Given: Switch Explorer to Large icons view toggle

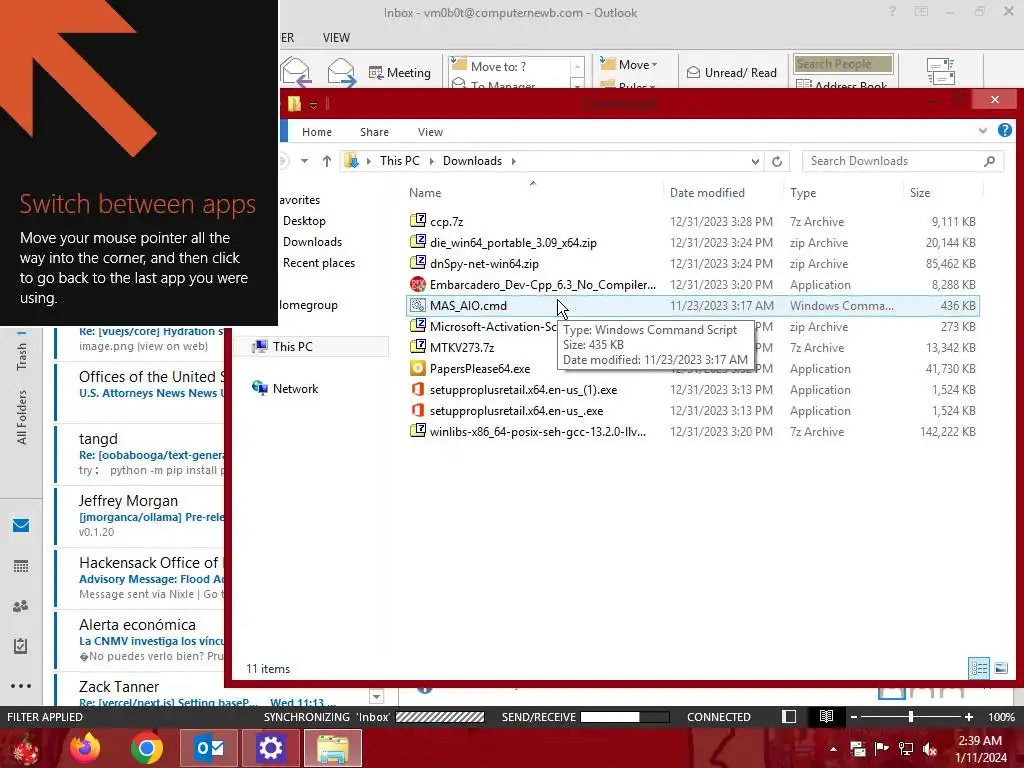Looking at the screenshot, I should pyautogui.click(x=1000, y=667).
